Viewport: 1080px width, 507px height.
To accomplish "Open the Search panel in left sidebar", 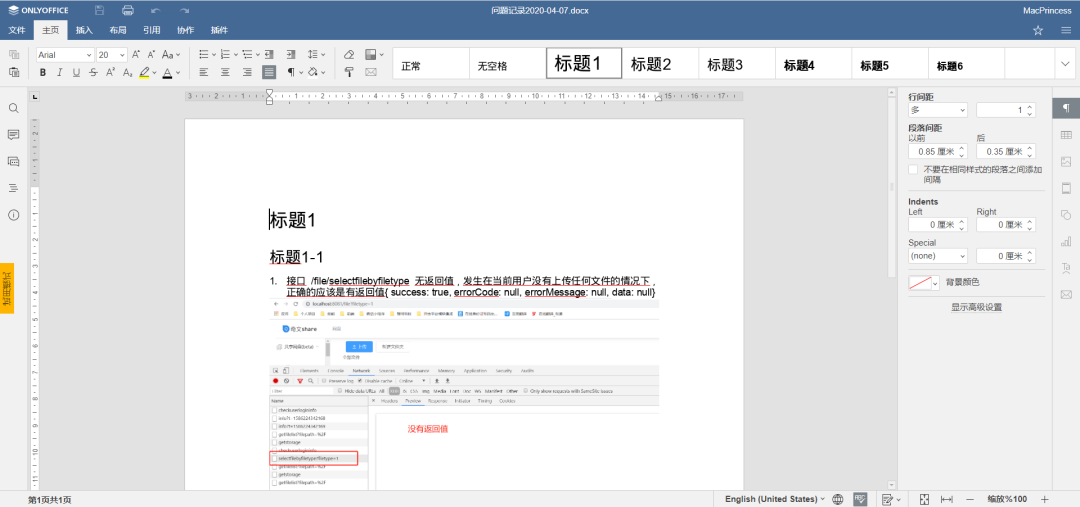I will click(14, 107).
